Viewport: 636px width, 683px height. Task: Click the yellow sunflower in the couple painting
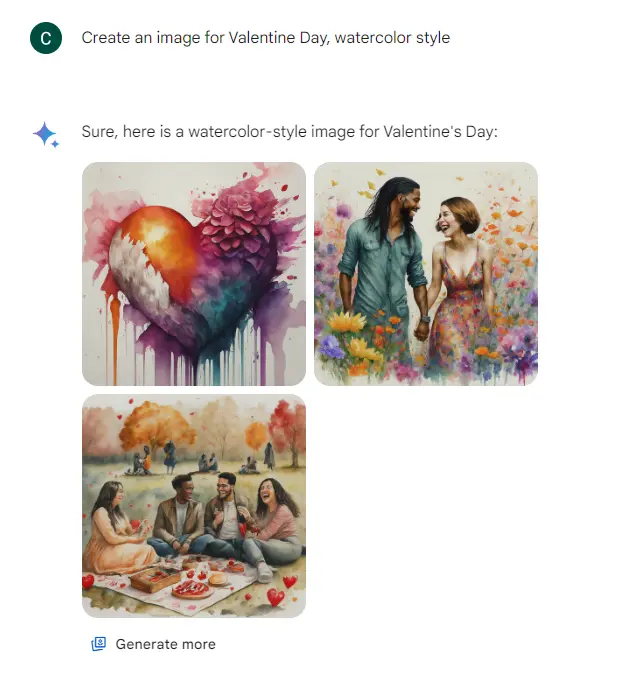pyautogui.click(x=347, y=322)
